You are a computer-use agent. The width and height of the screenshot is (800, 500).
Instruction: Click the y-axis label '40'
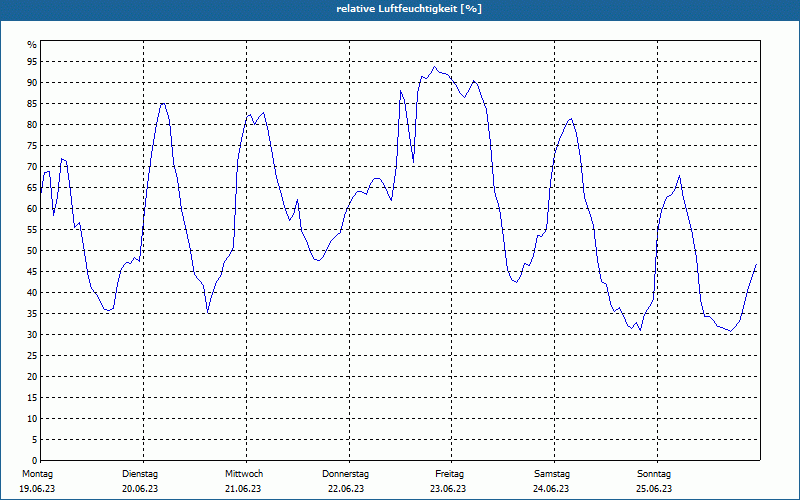tap(32, 293)
